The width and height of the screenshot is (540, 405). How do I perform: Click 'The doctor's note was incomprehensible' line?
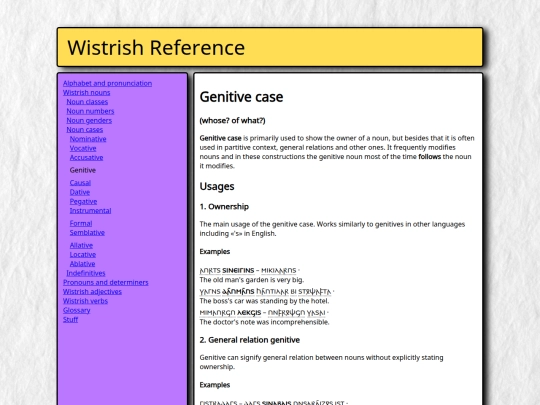(x=264, y=322)
